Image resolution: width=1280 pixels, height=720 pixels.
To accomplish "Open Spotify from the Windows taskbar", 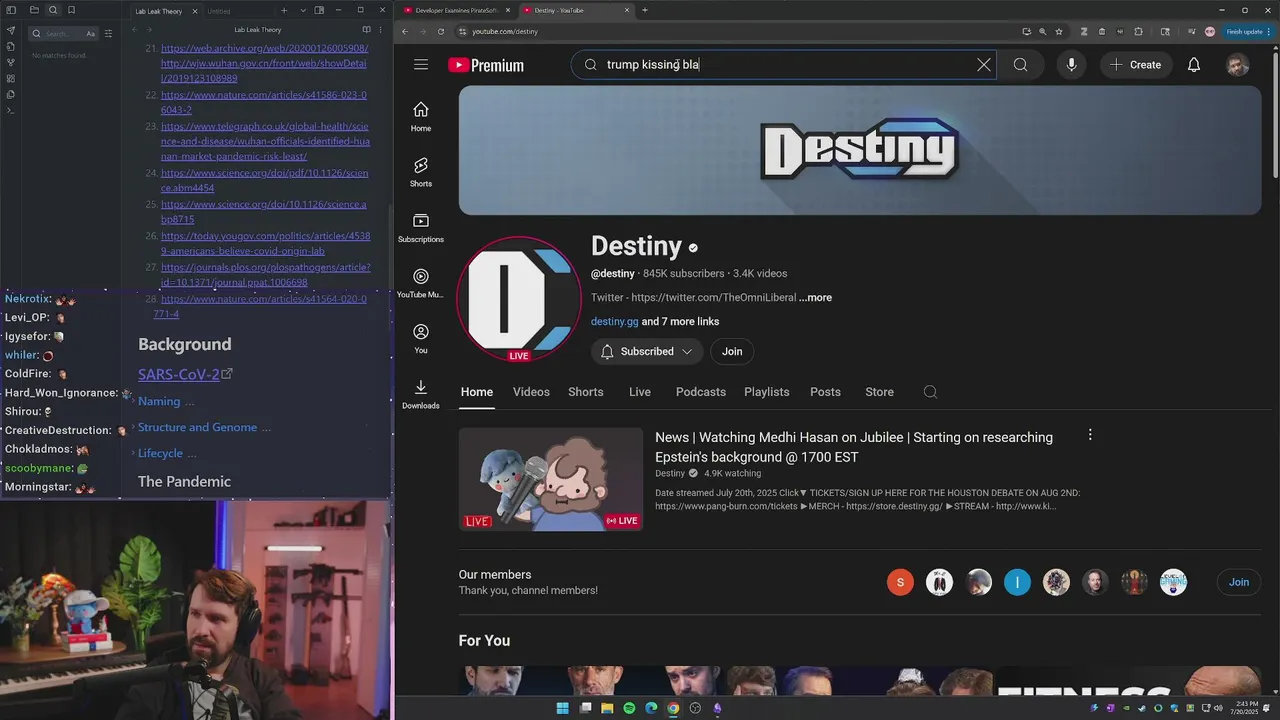I will (629, 708).
